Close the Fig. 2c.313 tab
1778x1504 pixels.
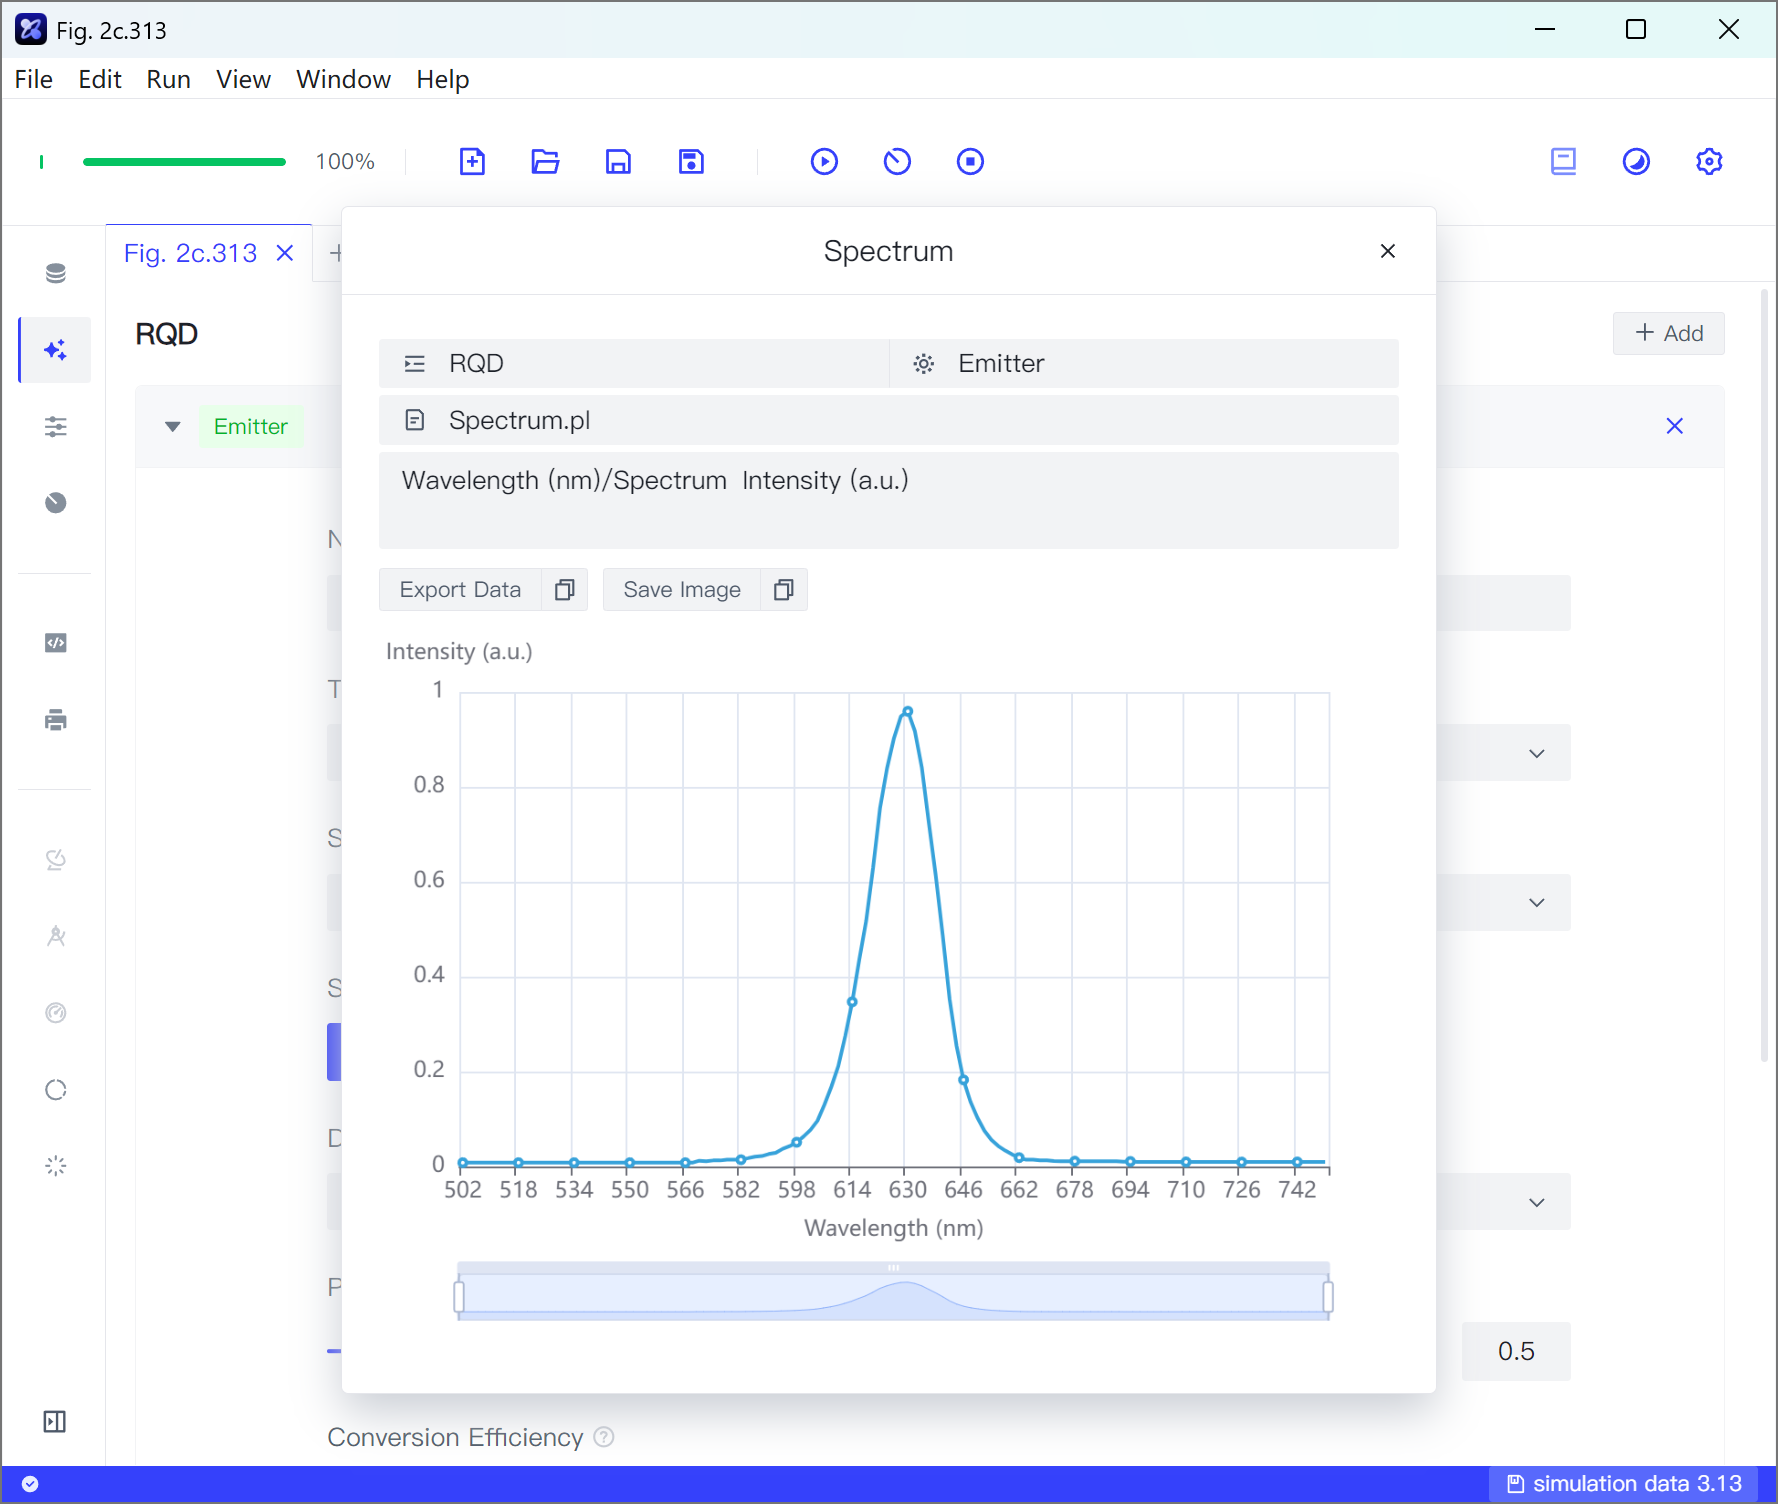[x=285, y=253]
